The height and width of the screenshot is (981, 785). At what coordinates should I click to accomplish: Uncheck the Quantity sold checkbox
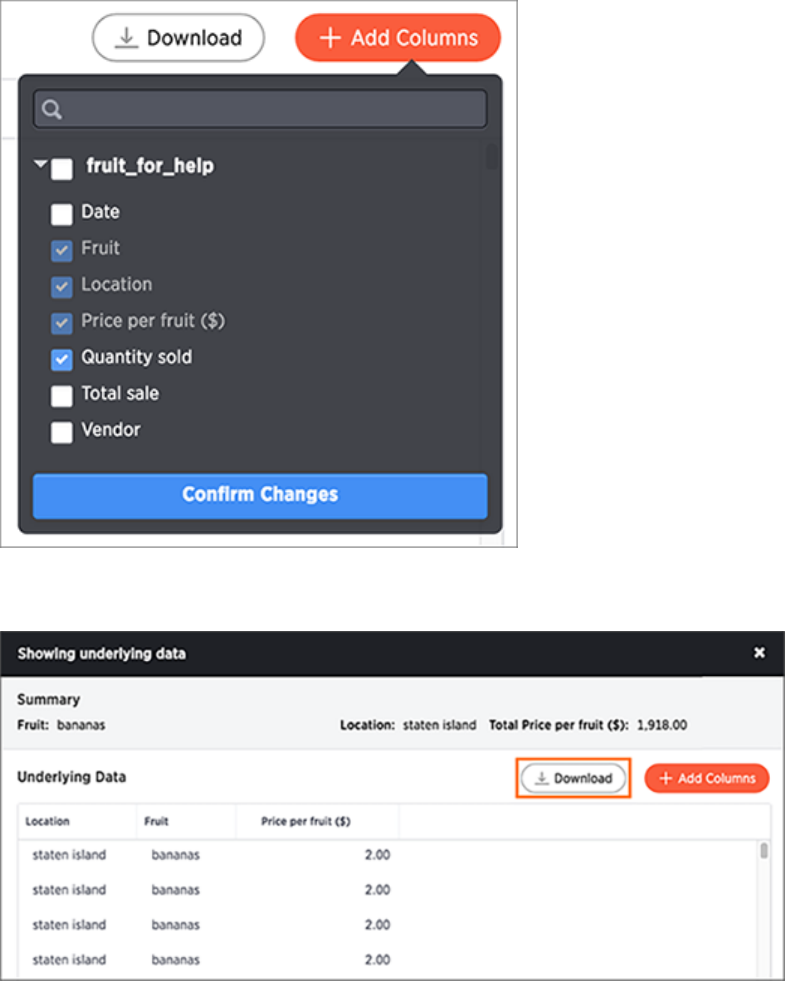coord(61,359)
